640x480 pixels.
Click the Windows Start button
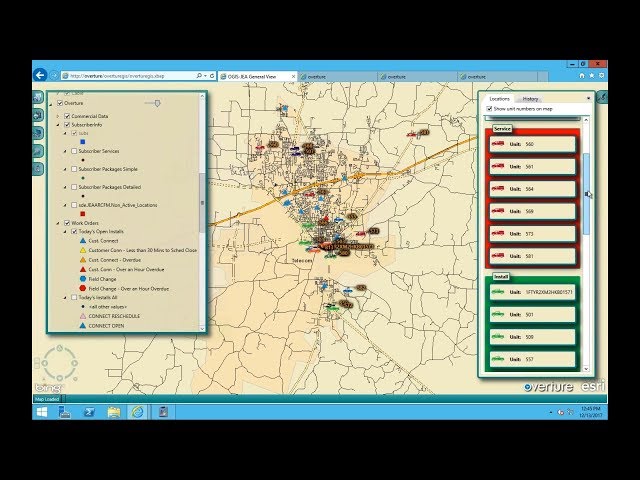(42, 412)
